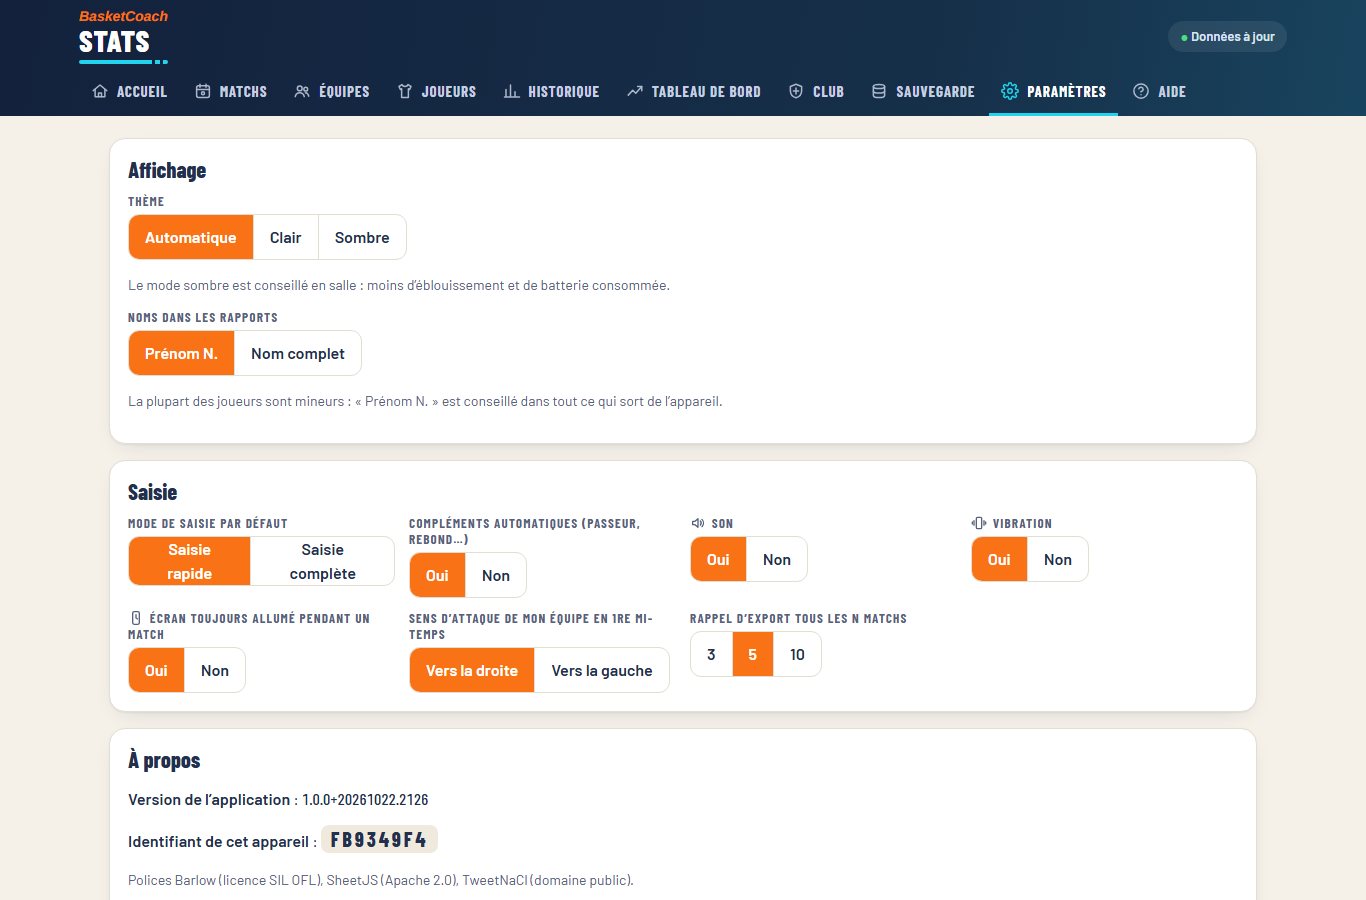Select the Joueurs jersey icon

click(405, 91)
